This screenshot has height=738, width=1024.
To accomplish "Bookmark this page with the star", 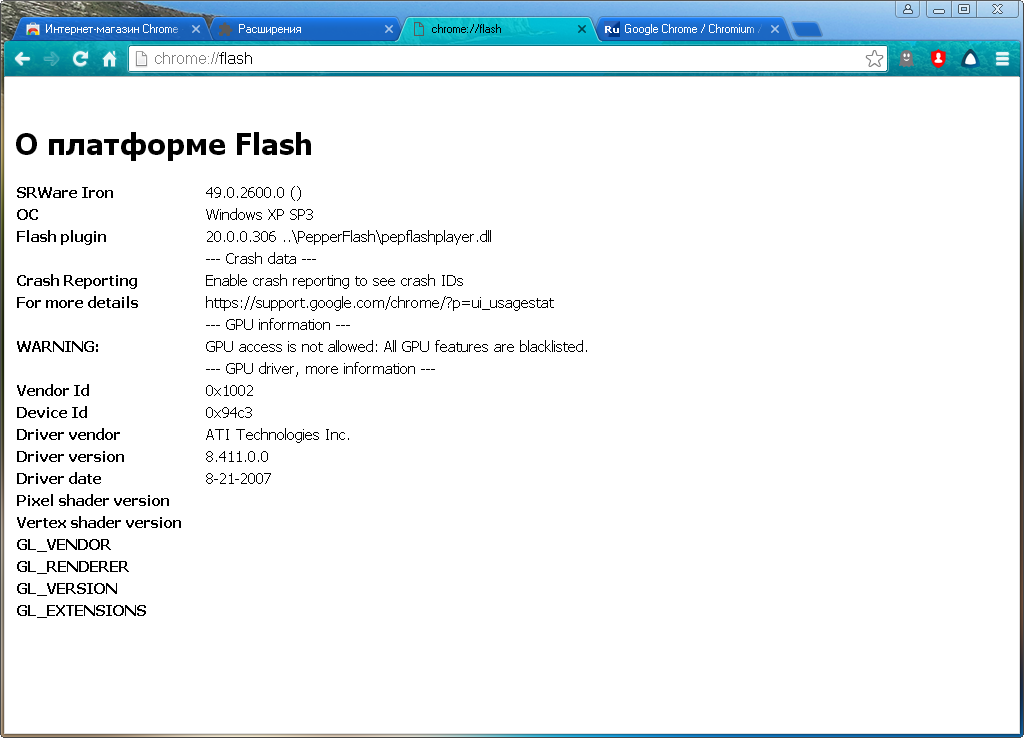I will coord(874,59).
